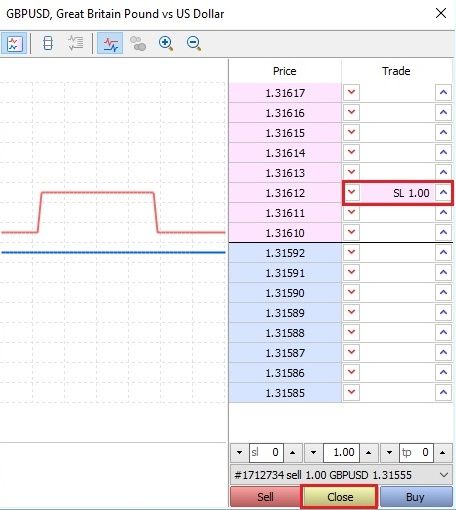Toggle the spread chart icon
The image size is (456, 510).
110,43
